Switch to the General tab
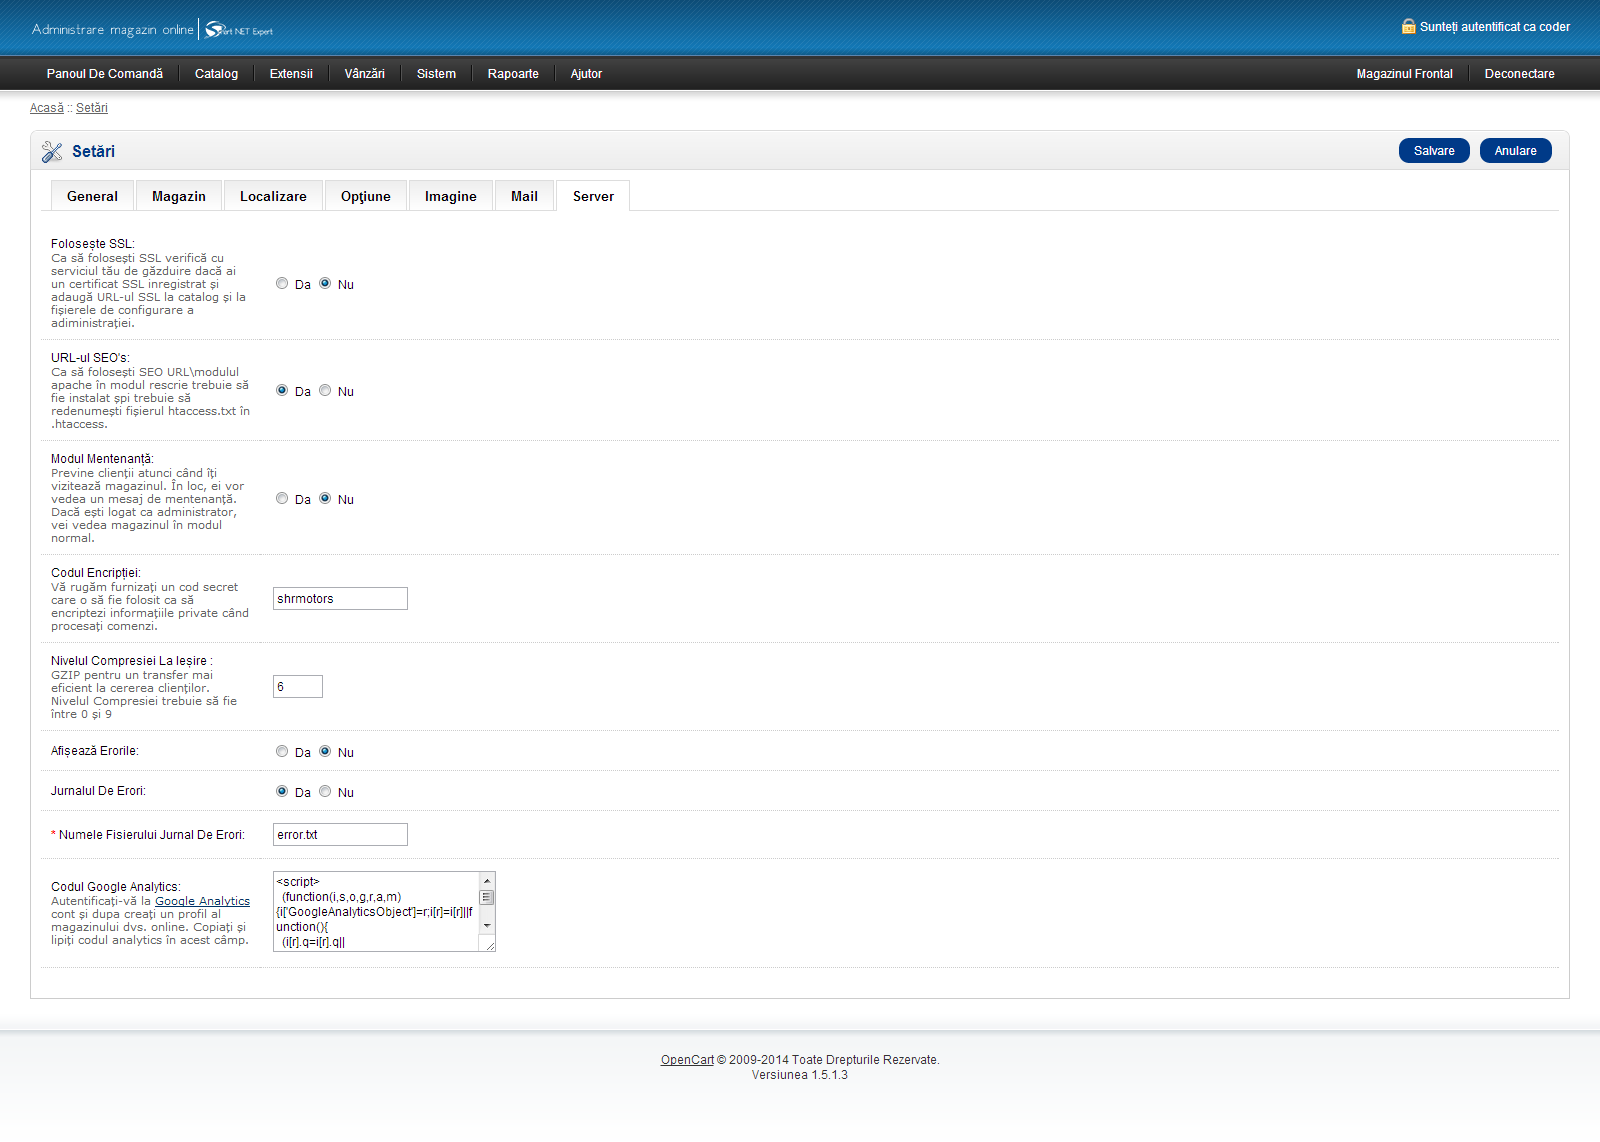The width and height of the screenshot is (1600, 1142). (x=92, y=197)
